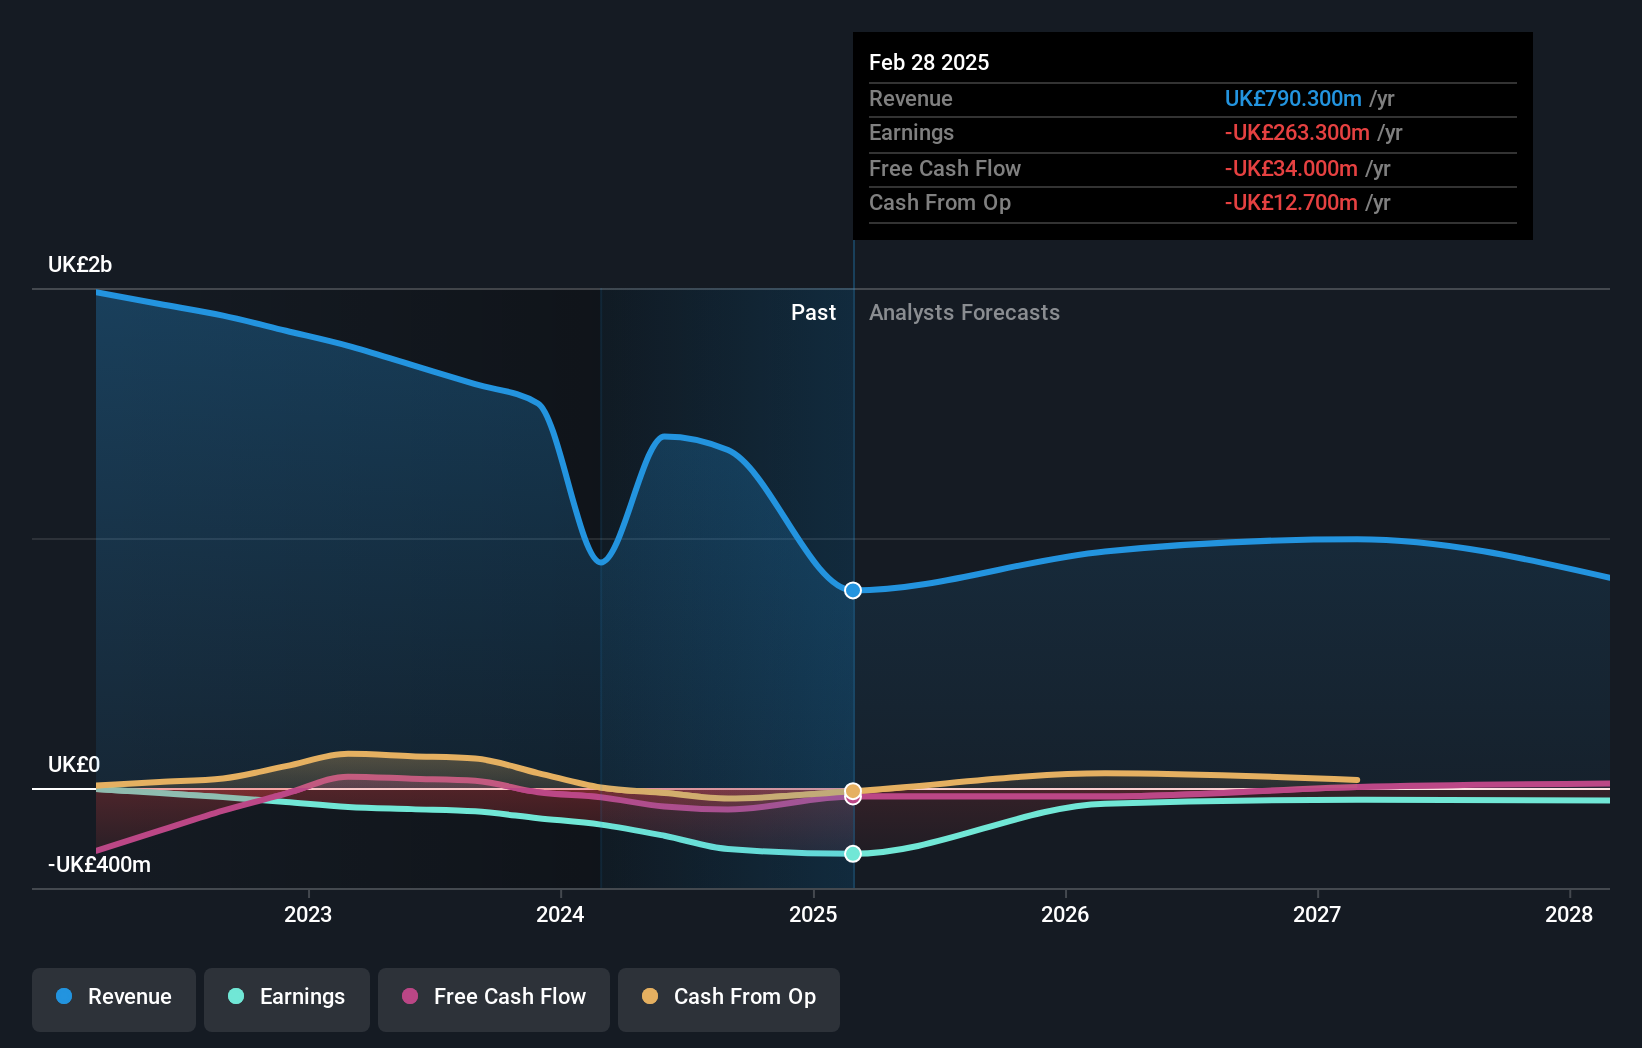The image size is (1642, 1048).
Task: Click the Feb 28 2025 tooltip header
Action: point(929,61)
